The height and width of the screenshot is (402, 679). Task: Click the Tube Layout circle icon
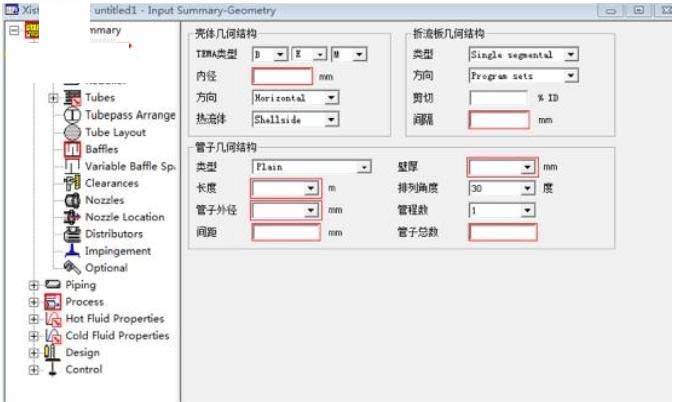coord(72,132)
